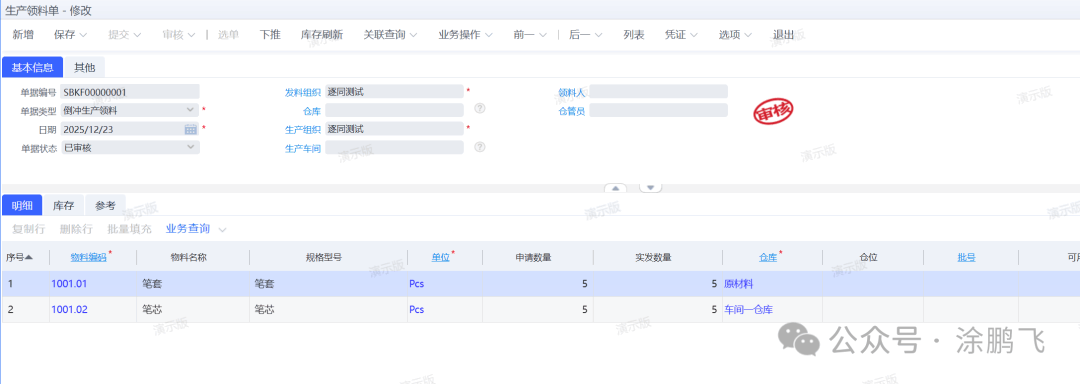Viewport: 1080px width, 384px height.
Task: Expand the 保存 dropdown menu
Action: 83,35
